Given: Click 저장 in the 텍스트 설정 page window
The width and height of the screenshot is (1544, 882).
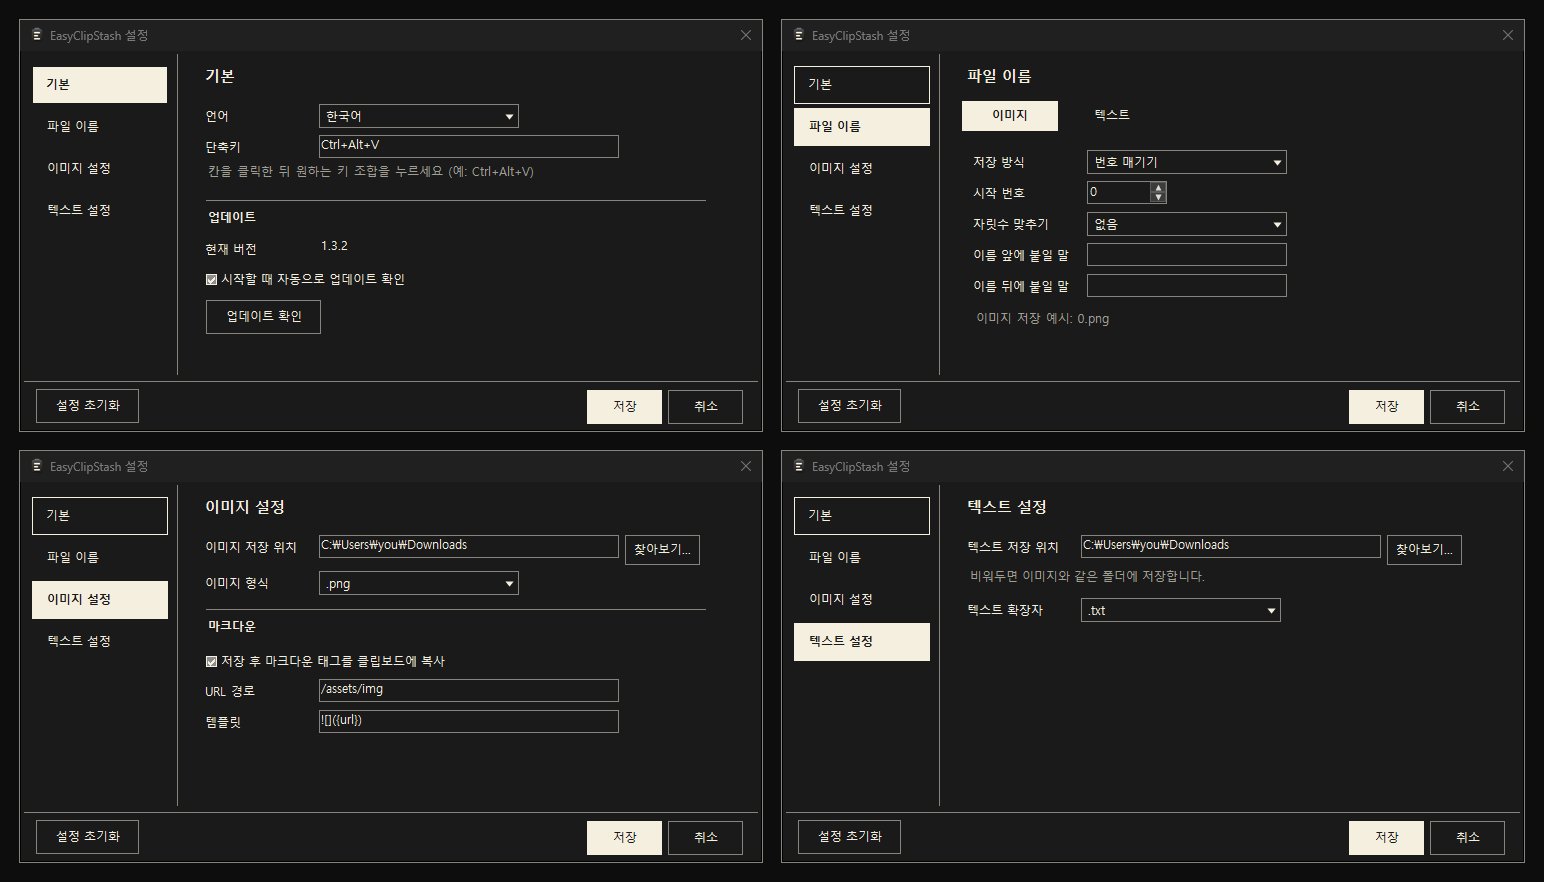Looking at the screenshot, I should (x=1386, y=838).
